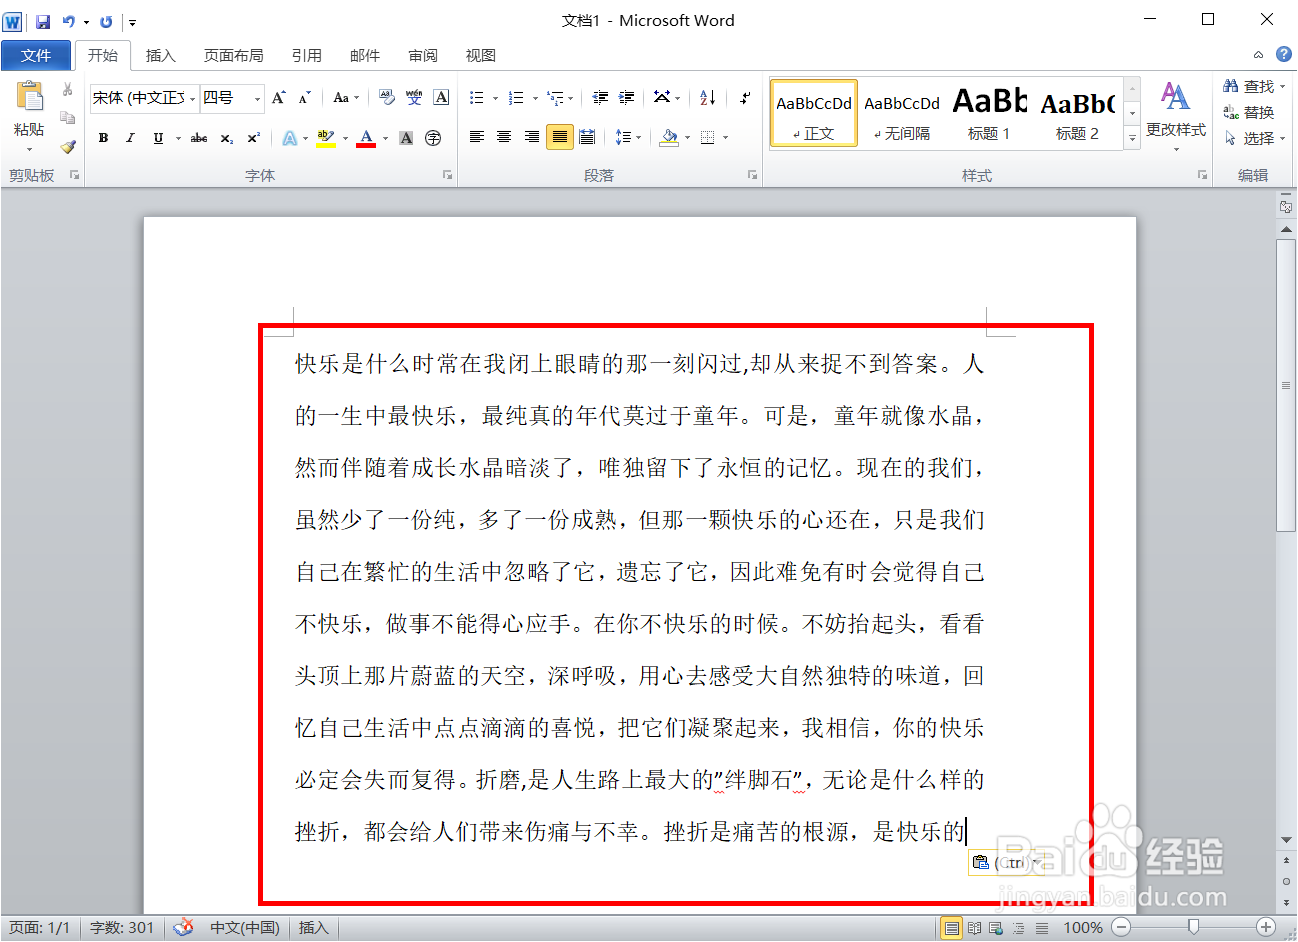
Task: Apply the 无间隔 no-spacing style
Action: pyautogui.click(x=902, y=113)
